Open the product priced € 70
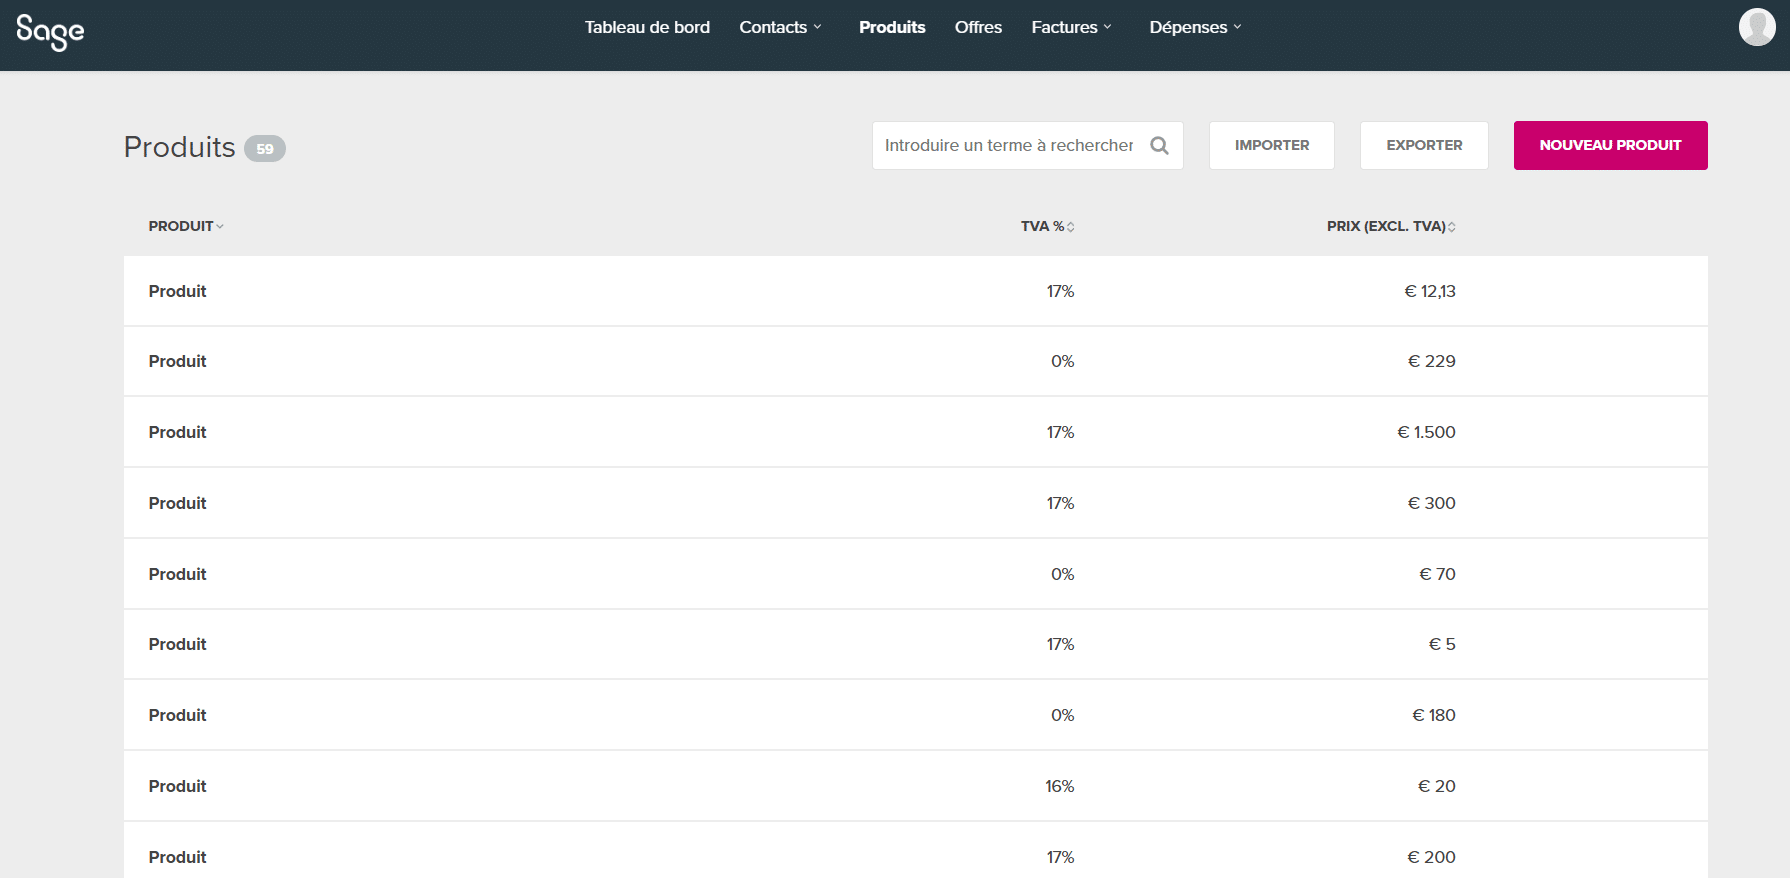The width and height of the screenshot is (1790, 878). pos(915,574)
